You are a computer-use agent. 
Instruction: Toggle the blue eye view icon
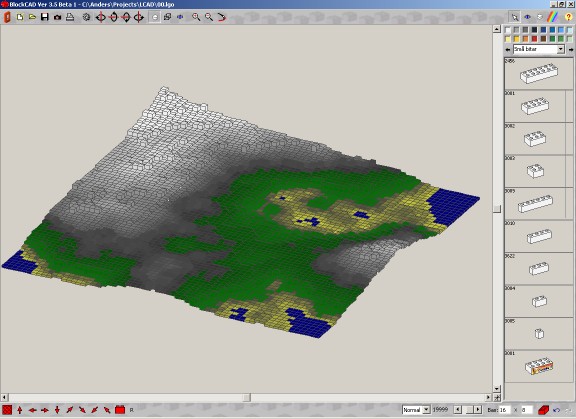pos(528,17)
